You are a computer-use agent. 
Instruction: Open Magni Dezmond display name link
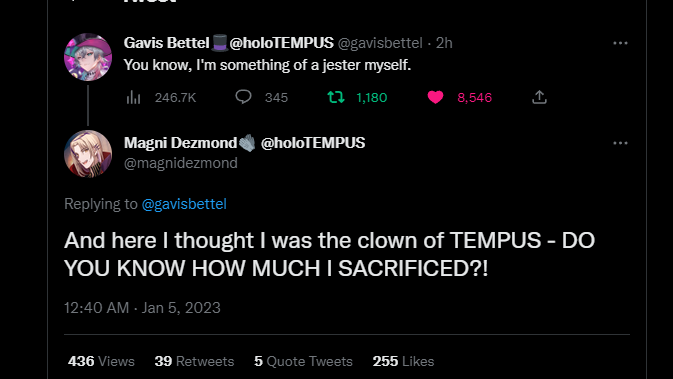tap(245, 143)
